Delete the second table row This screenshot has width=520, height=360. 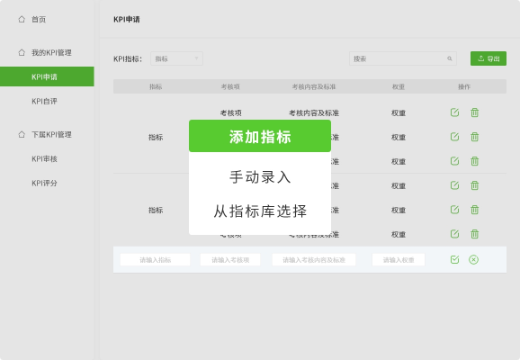(x=474, y=137)
